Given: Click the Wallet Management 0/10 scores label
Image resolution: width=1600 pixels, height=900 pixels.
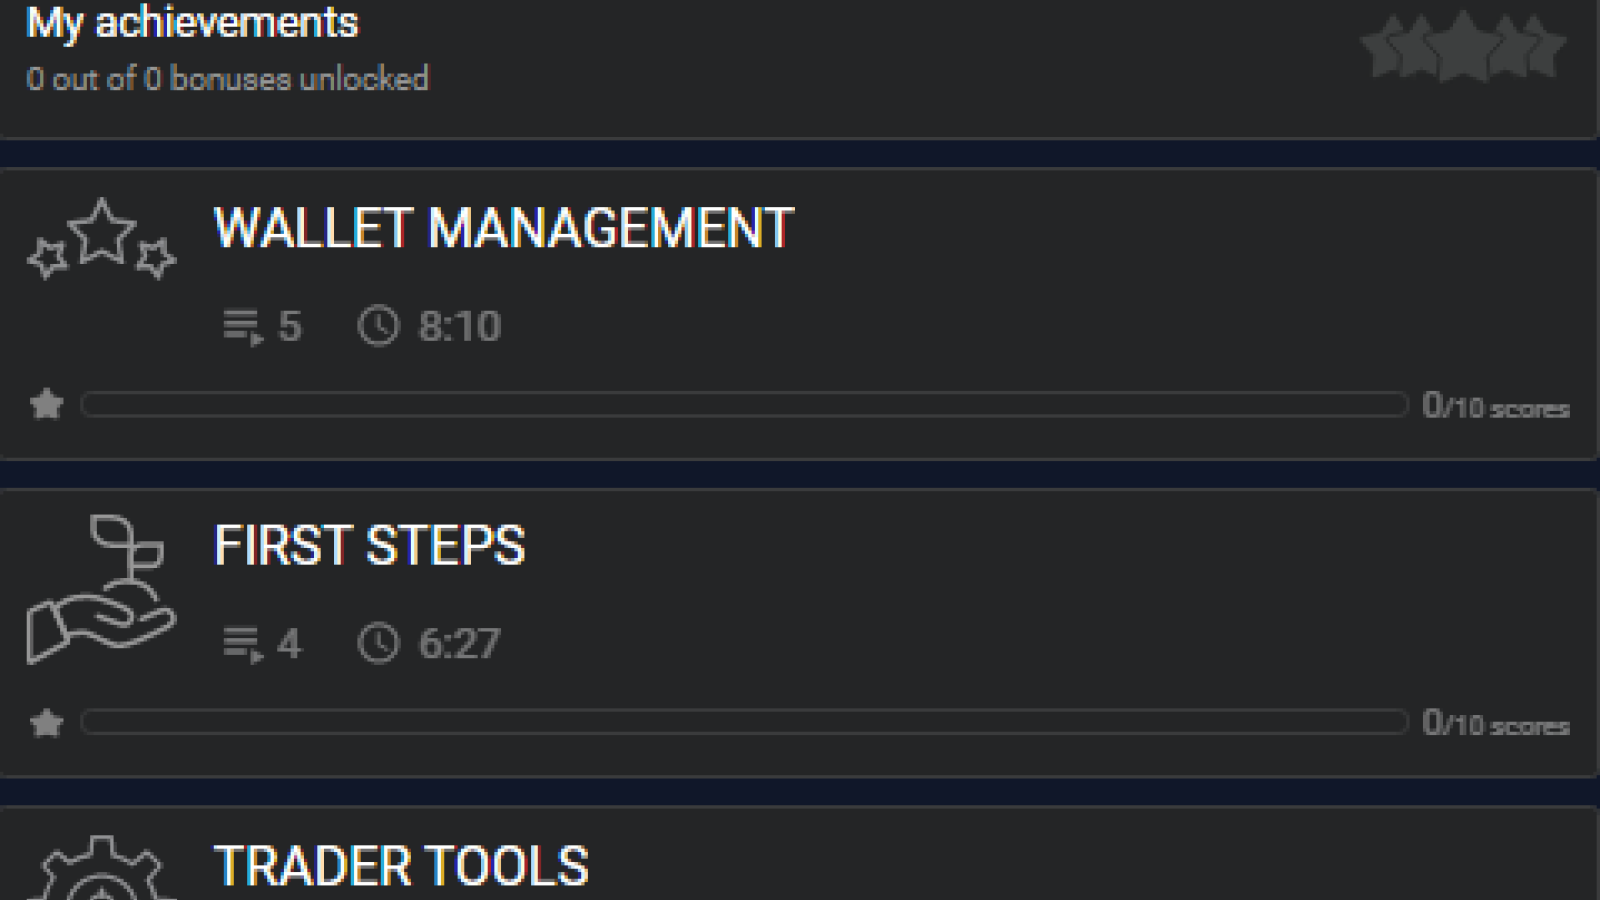Looking at the screenshot, I should point(1496,405).
